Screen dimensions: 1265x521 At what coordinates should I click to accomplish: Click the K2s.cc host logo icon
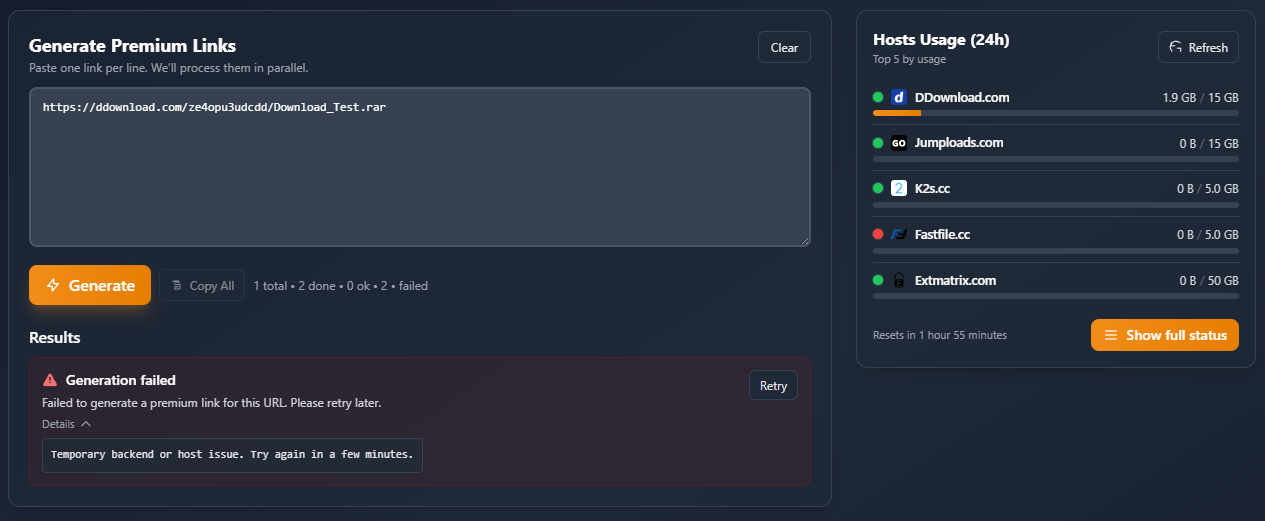[898, 188]
